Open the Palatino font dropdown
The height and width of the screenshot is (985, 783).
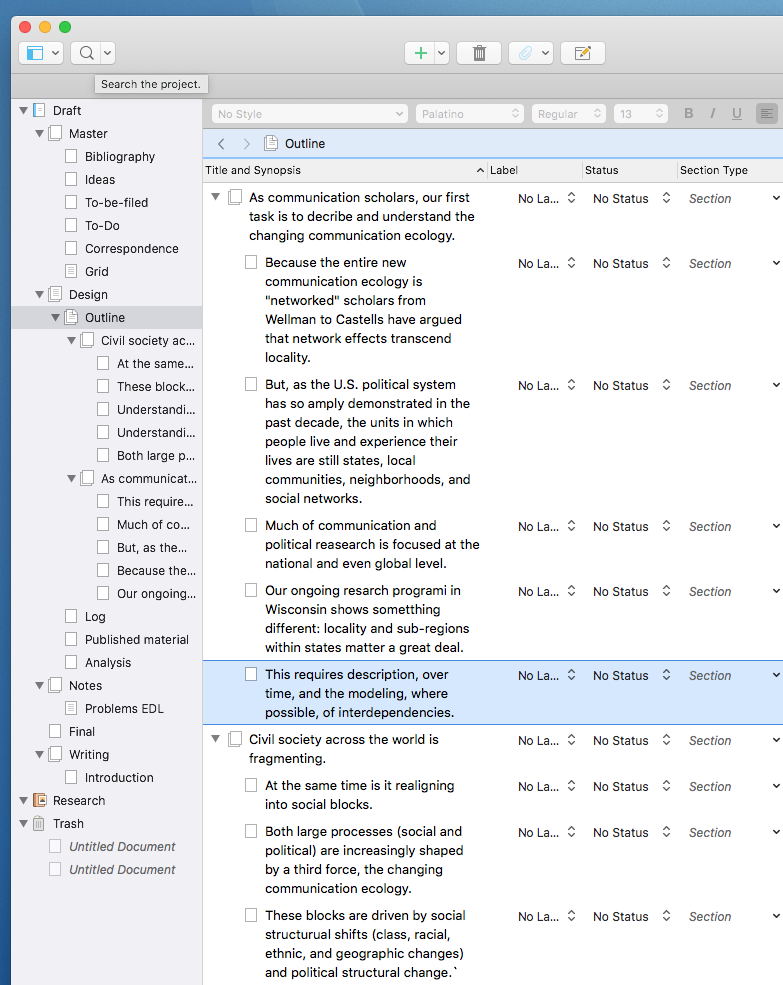(x=469, y=114)
